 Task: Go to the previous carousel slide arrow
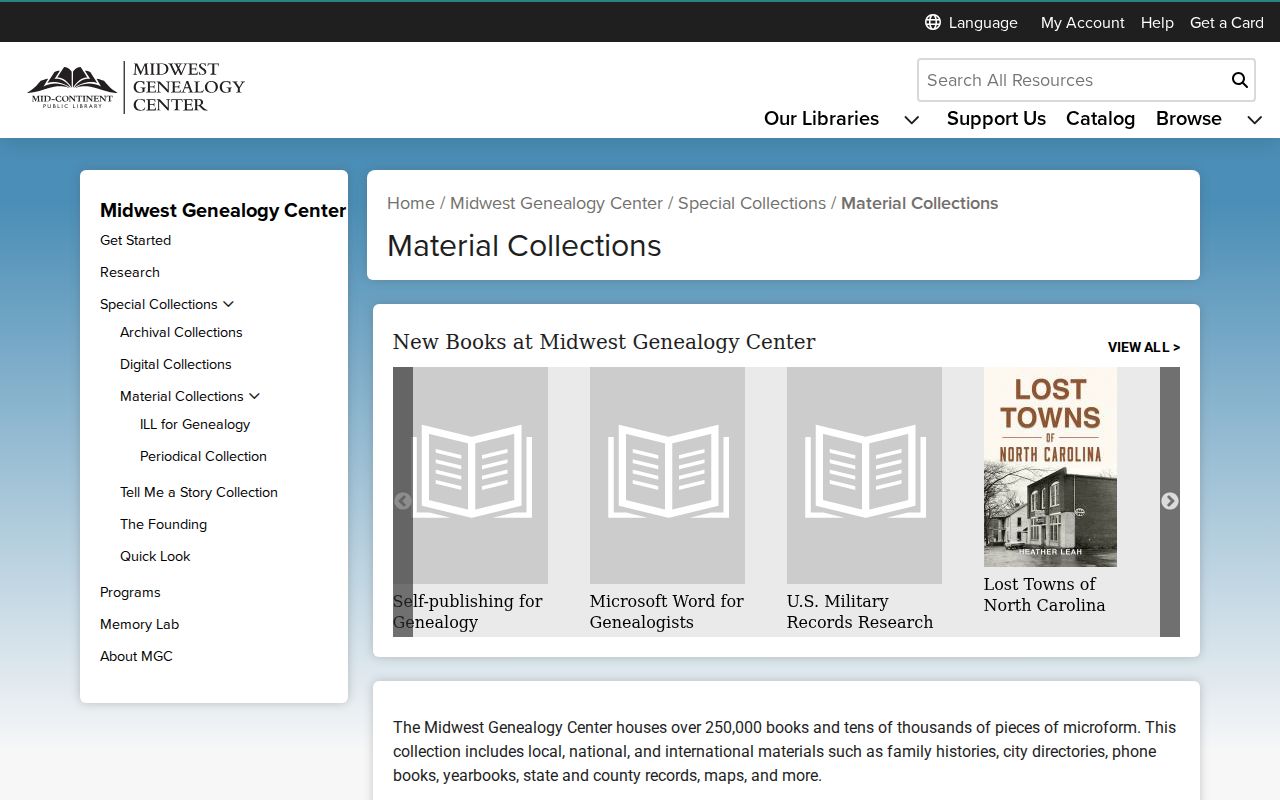pyautogui.click(x=403, y=501)
